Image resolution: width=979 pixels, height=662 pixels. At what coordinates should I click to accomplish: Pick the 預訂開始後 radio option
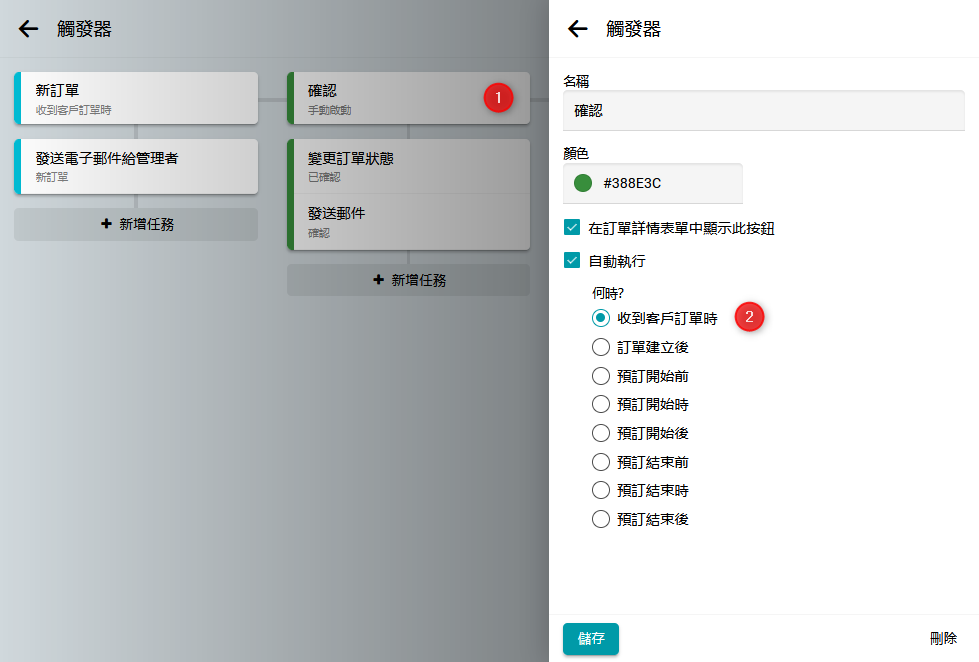click(x=601, y=433)
